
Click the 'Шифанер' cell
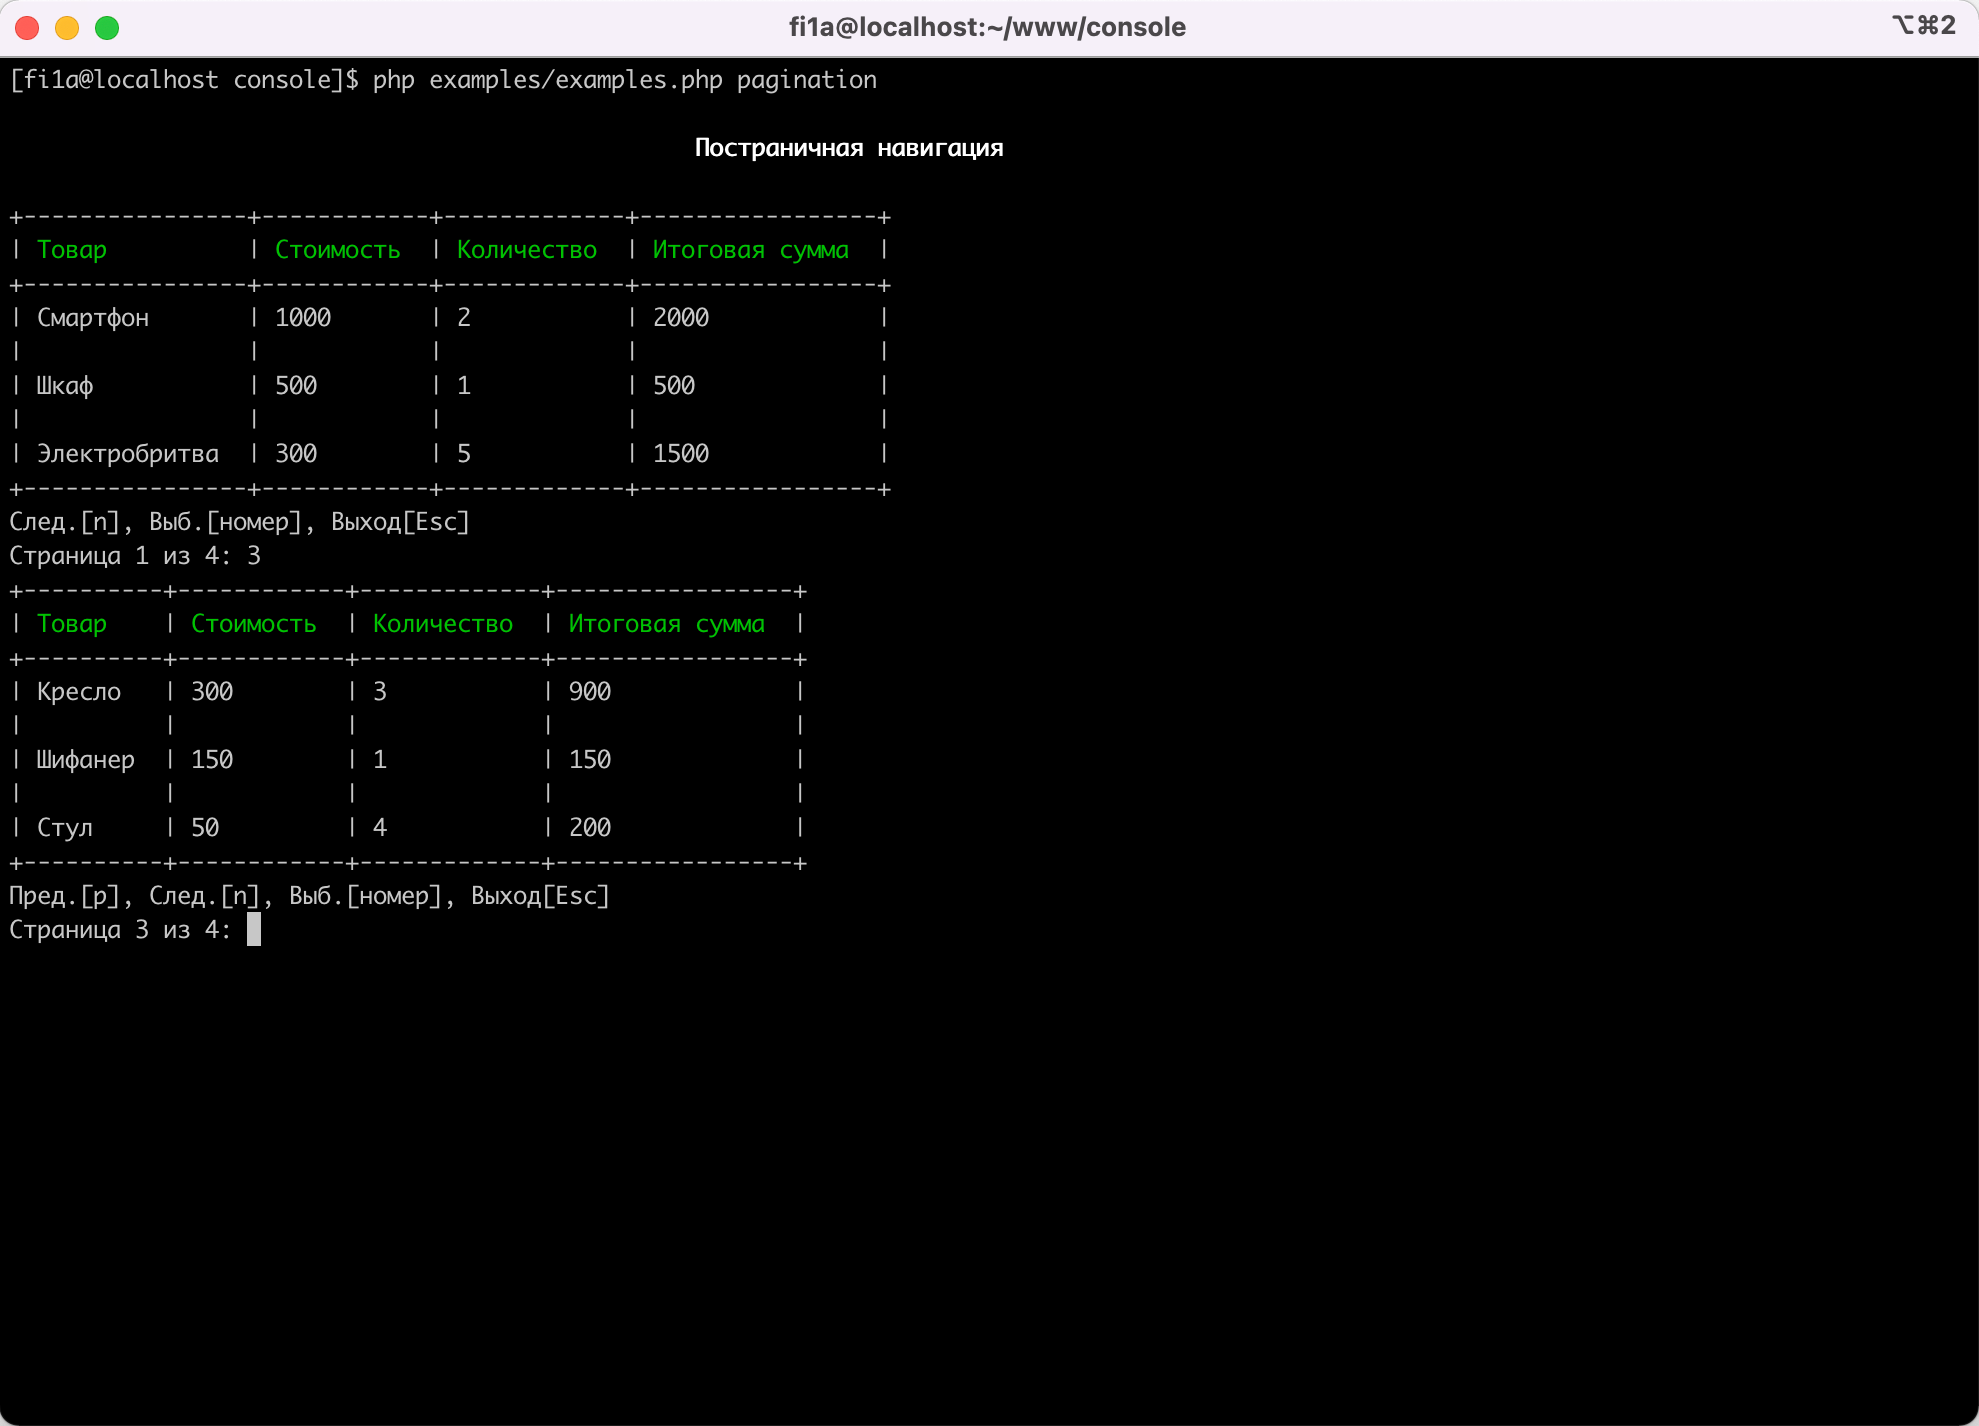tap(86, 760)
